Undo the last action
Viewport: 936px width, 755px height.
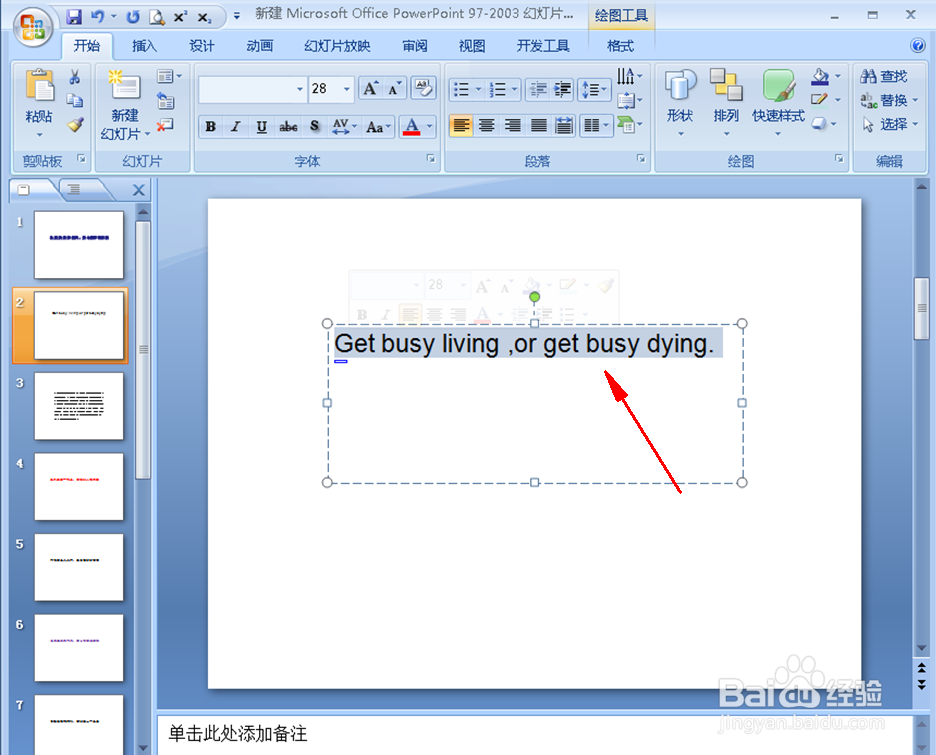click(98, 17)
